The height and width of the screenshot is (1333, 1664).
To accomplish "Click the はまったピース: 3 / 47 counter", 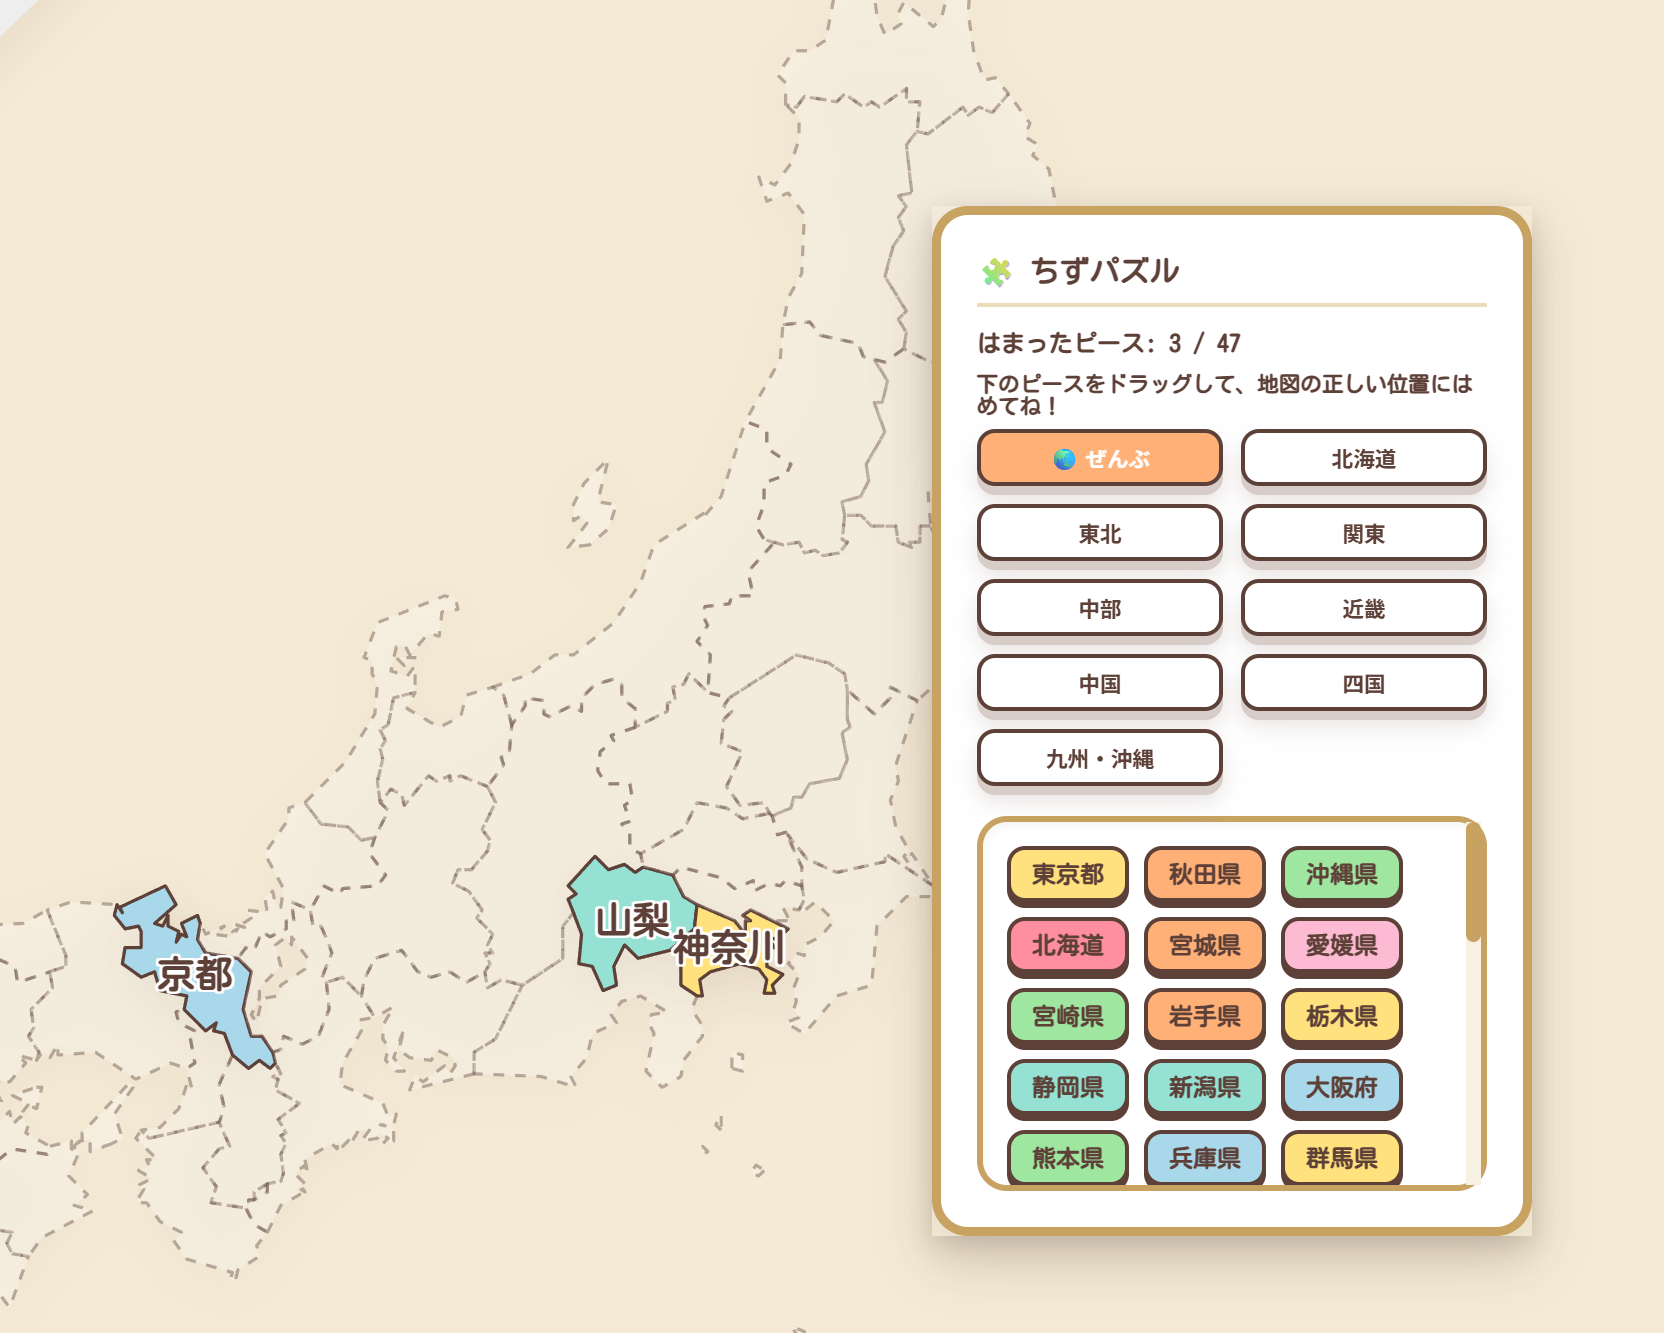I will tap(1109, 343).
